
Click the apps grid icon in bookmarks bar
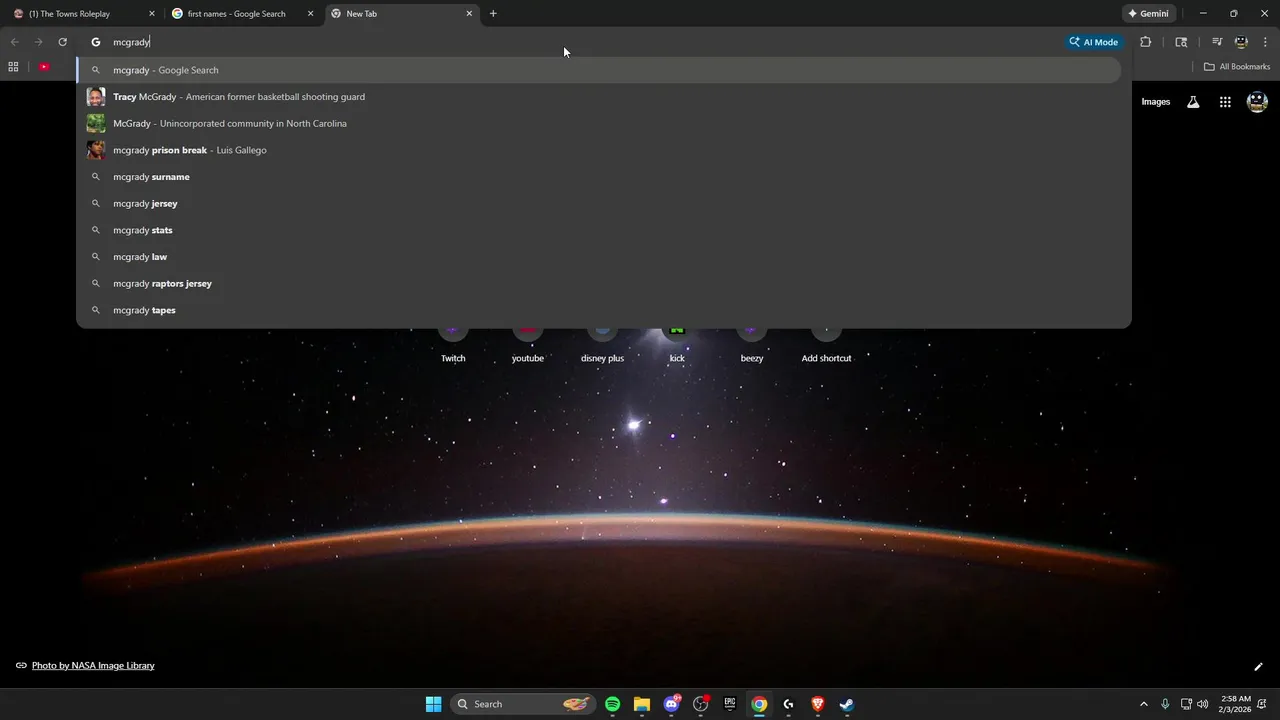tap(13, 67)
